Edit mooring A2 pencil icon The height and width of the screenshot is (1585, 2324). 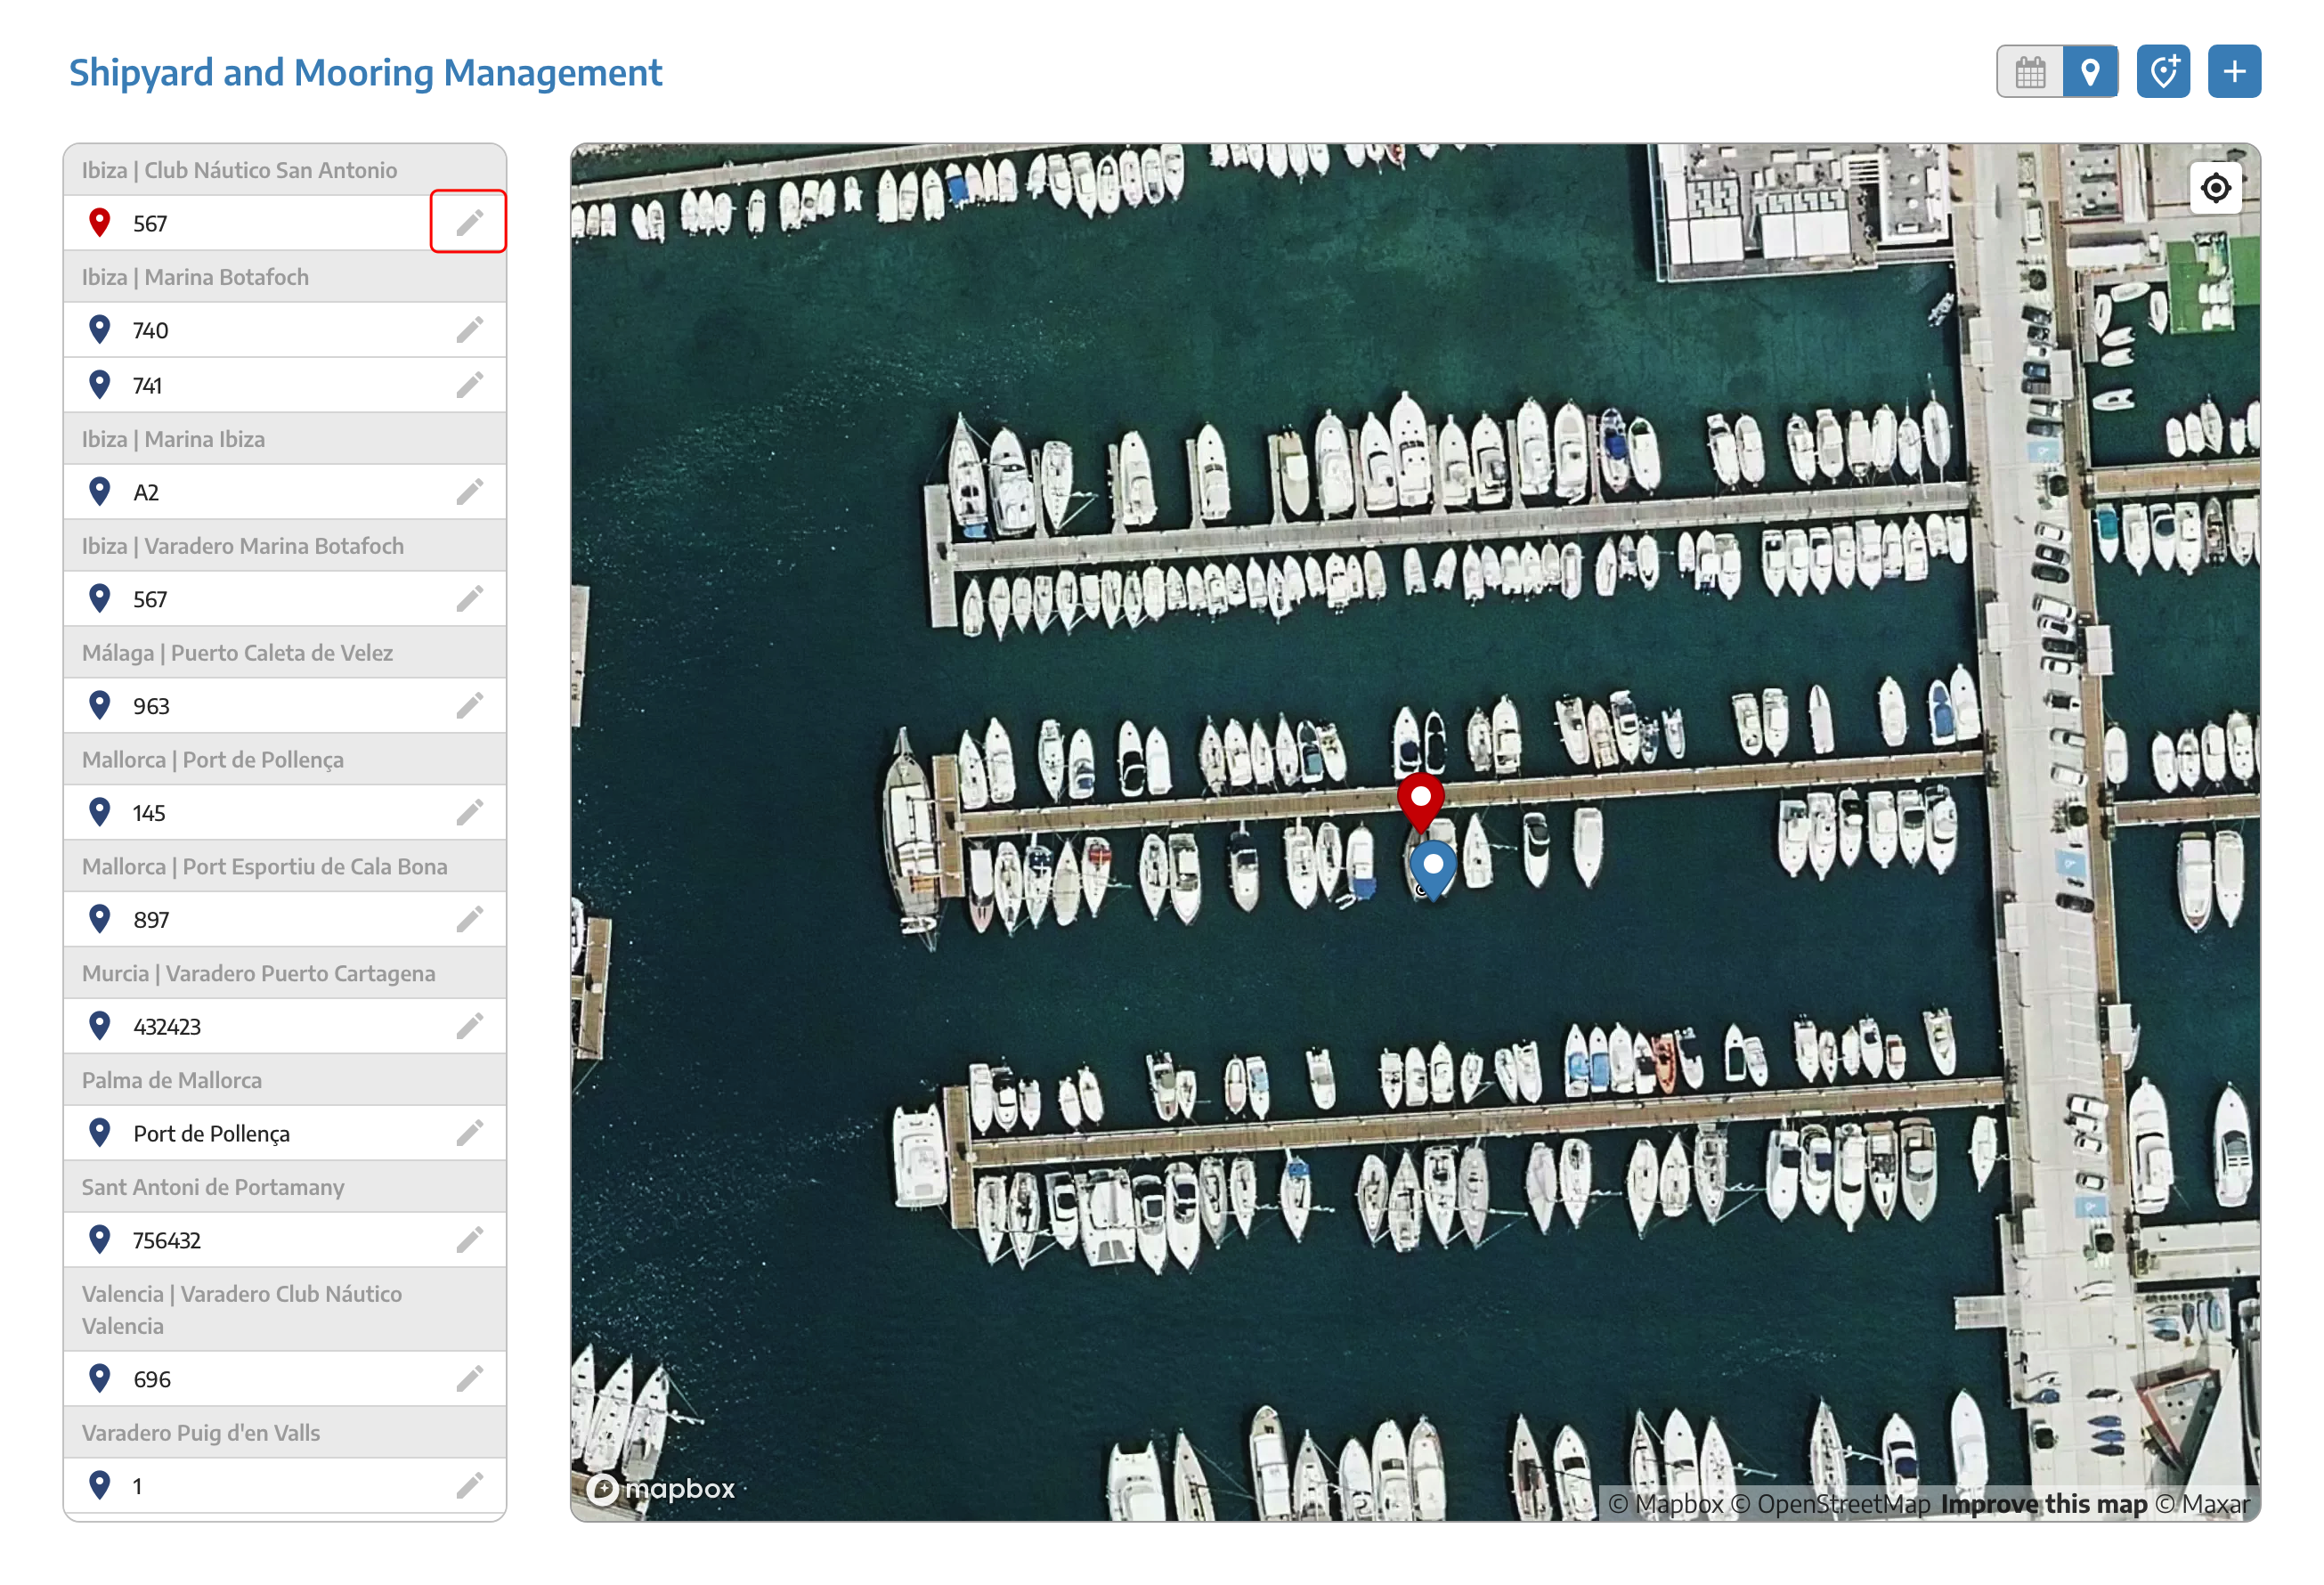click(x=469, y=492)
